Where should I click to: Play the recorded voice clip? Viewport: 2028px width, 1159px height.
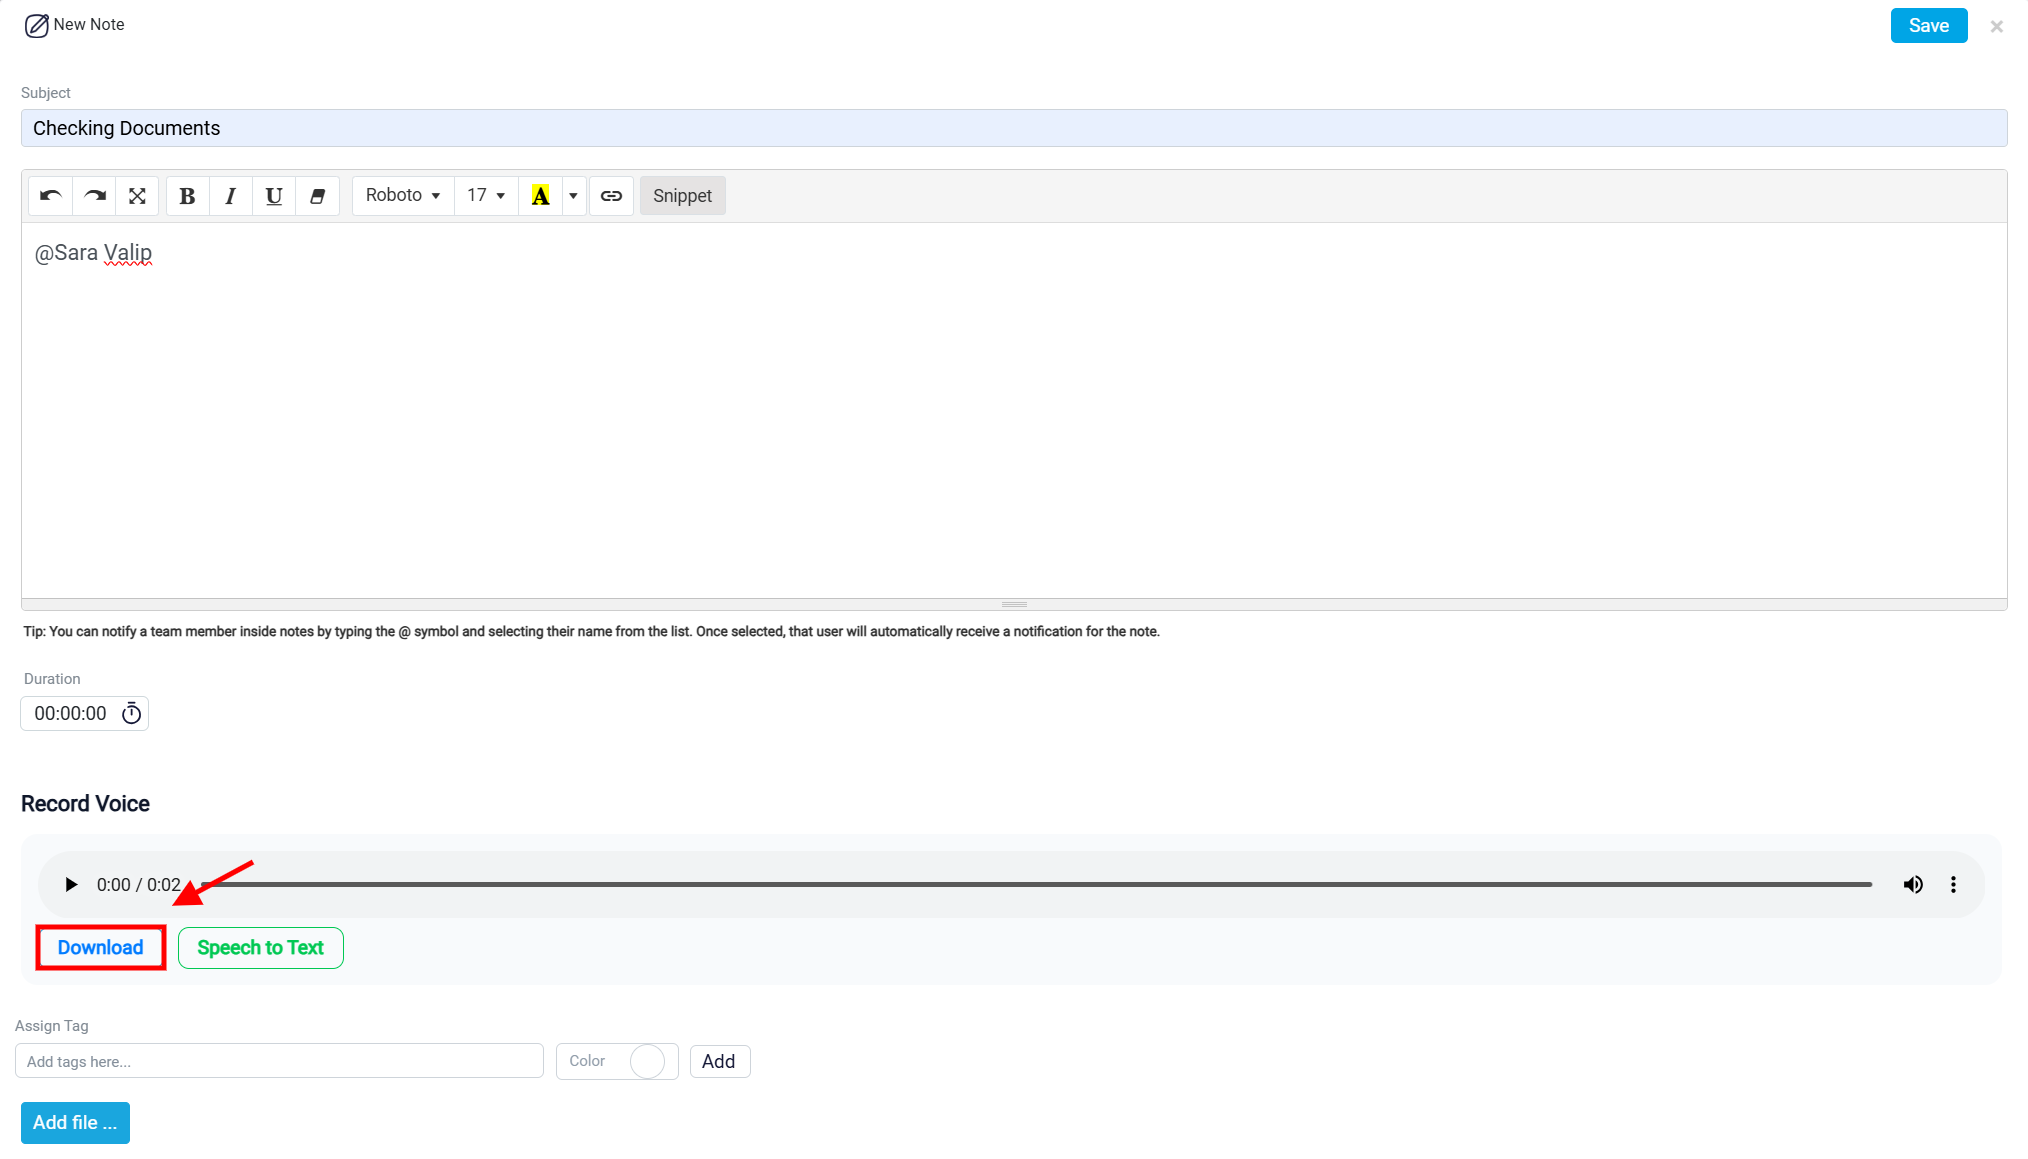click(x=71, y=885)
